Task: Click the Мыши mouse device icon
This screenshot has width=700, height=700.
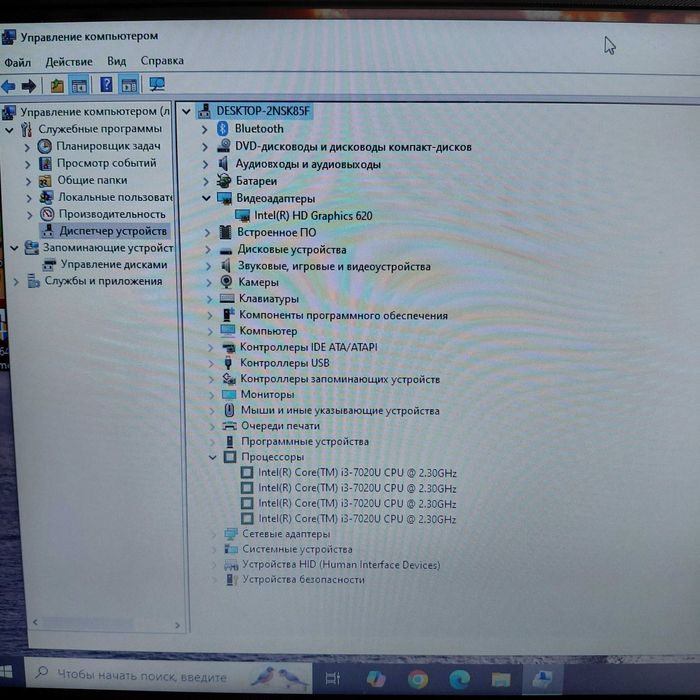Action: pos(229,410)
